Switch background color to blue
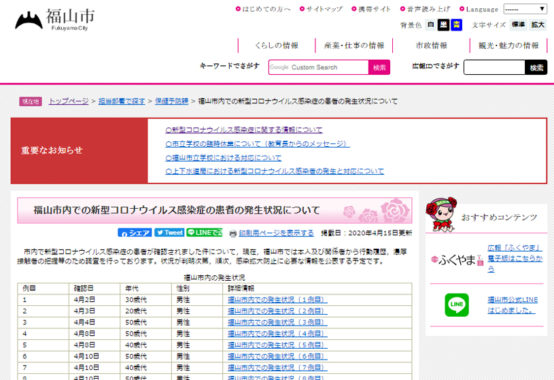This screenshot has height=380, width=554. [456, 25]
